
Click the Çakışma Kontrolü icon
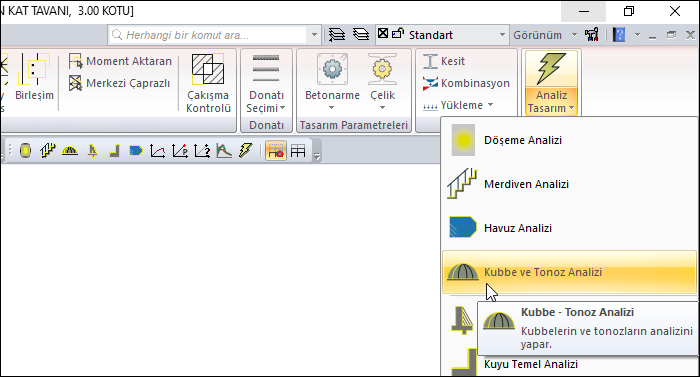click(208, 69)
